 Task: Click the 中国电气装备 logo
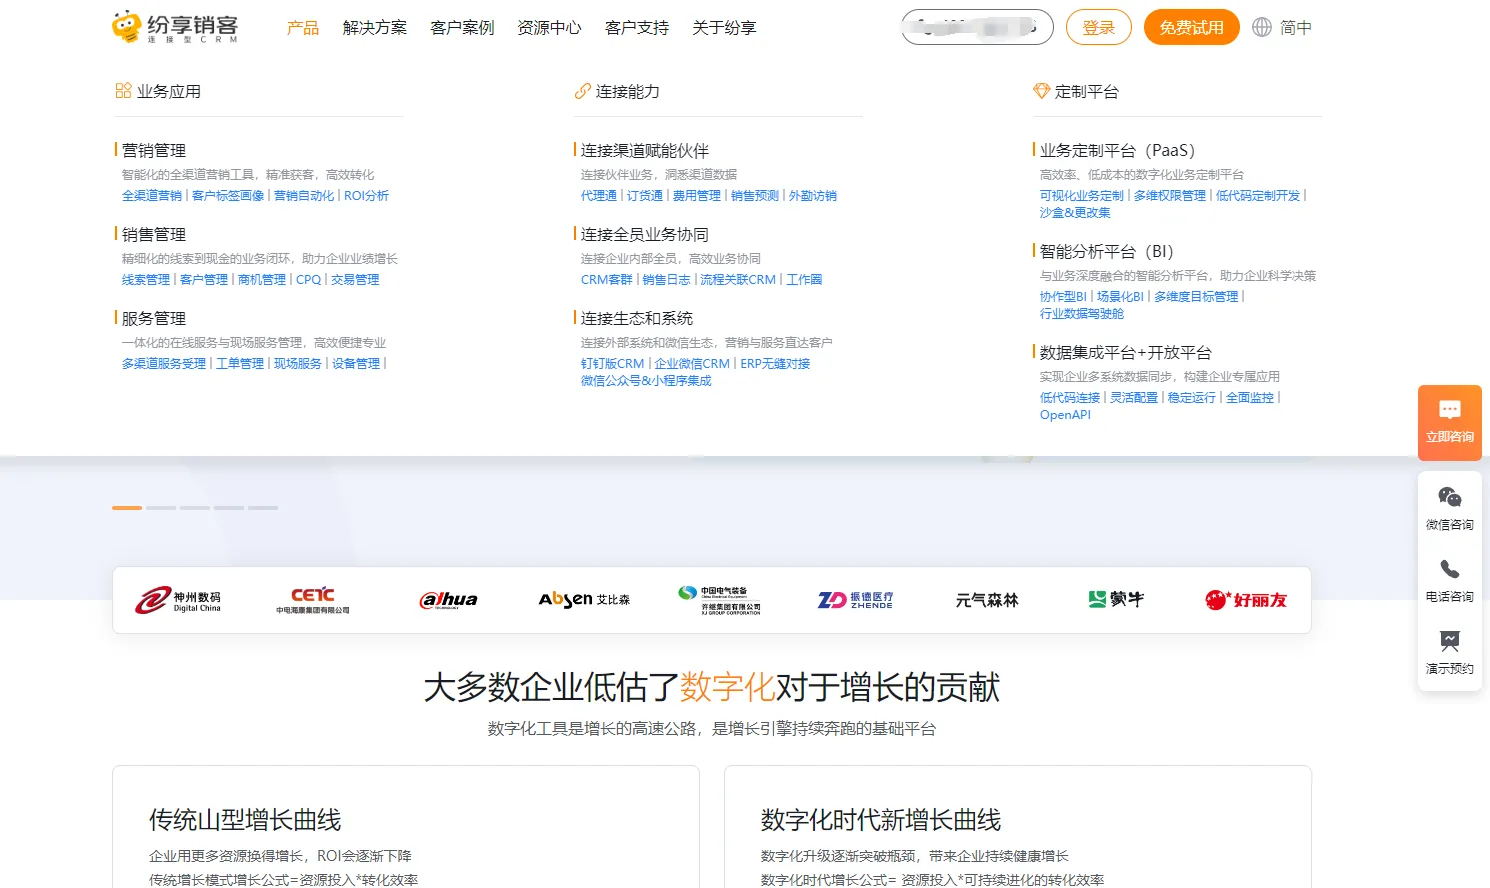719,600
